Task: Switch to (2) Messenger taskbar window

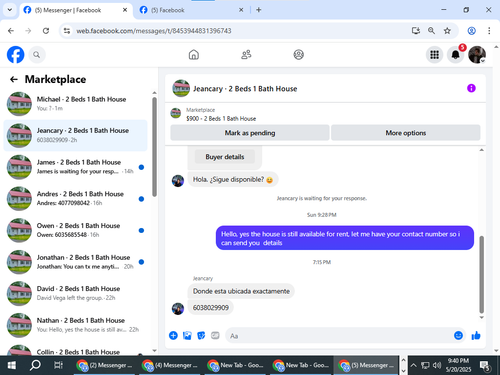Action: click(x=104, y=365)
